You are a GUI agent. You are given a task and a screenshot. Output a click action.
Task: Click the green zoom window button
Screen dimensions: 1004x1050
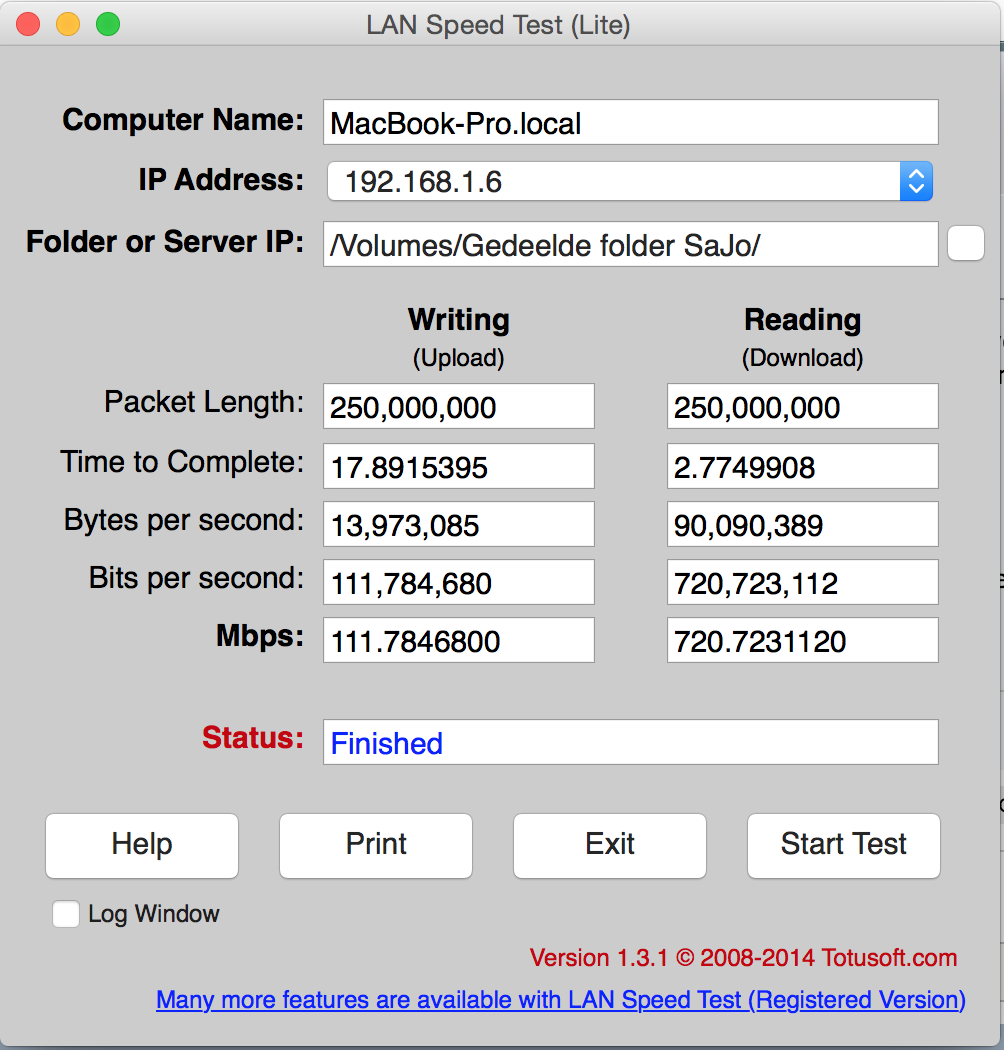pos(108,25)
